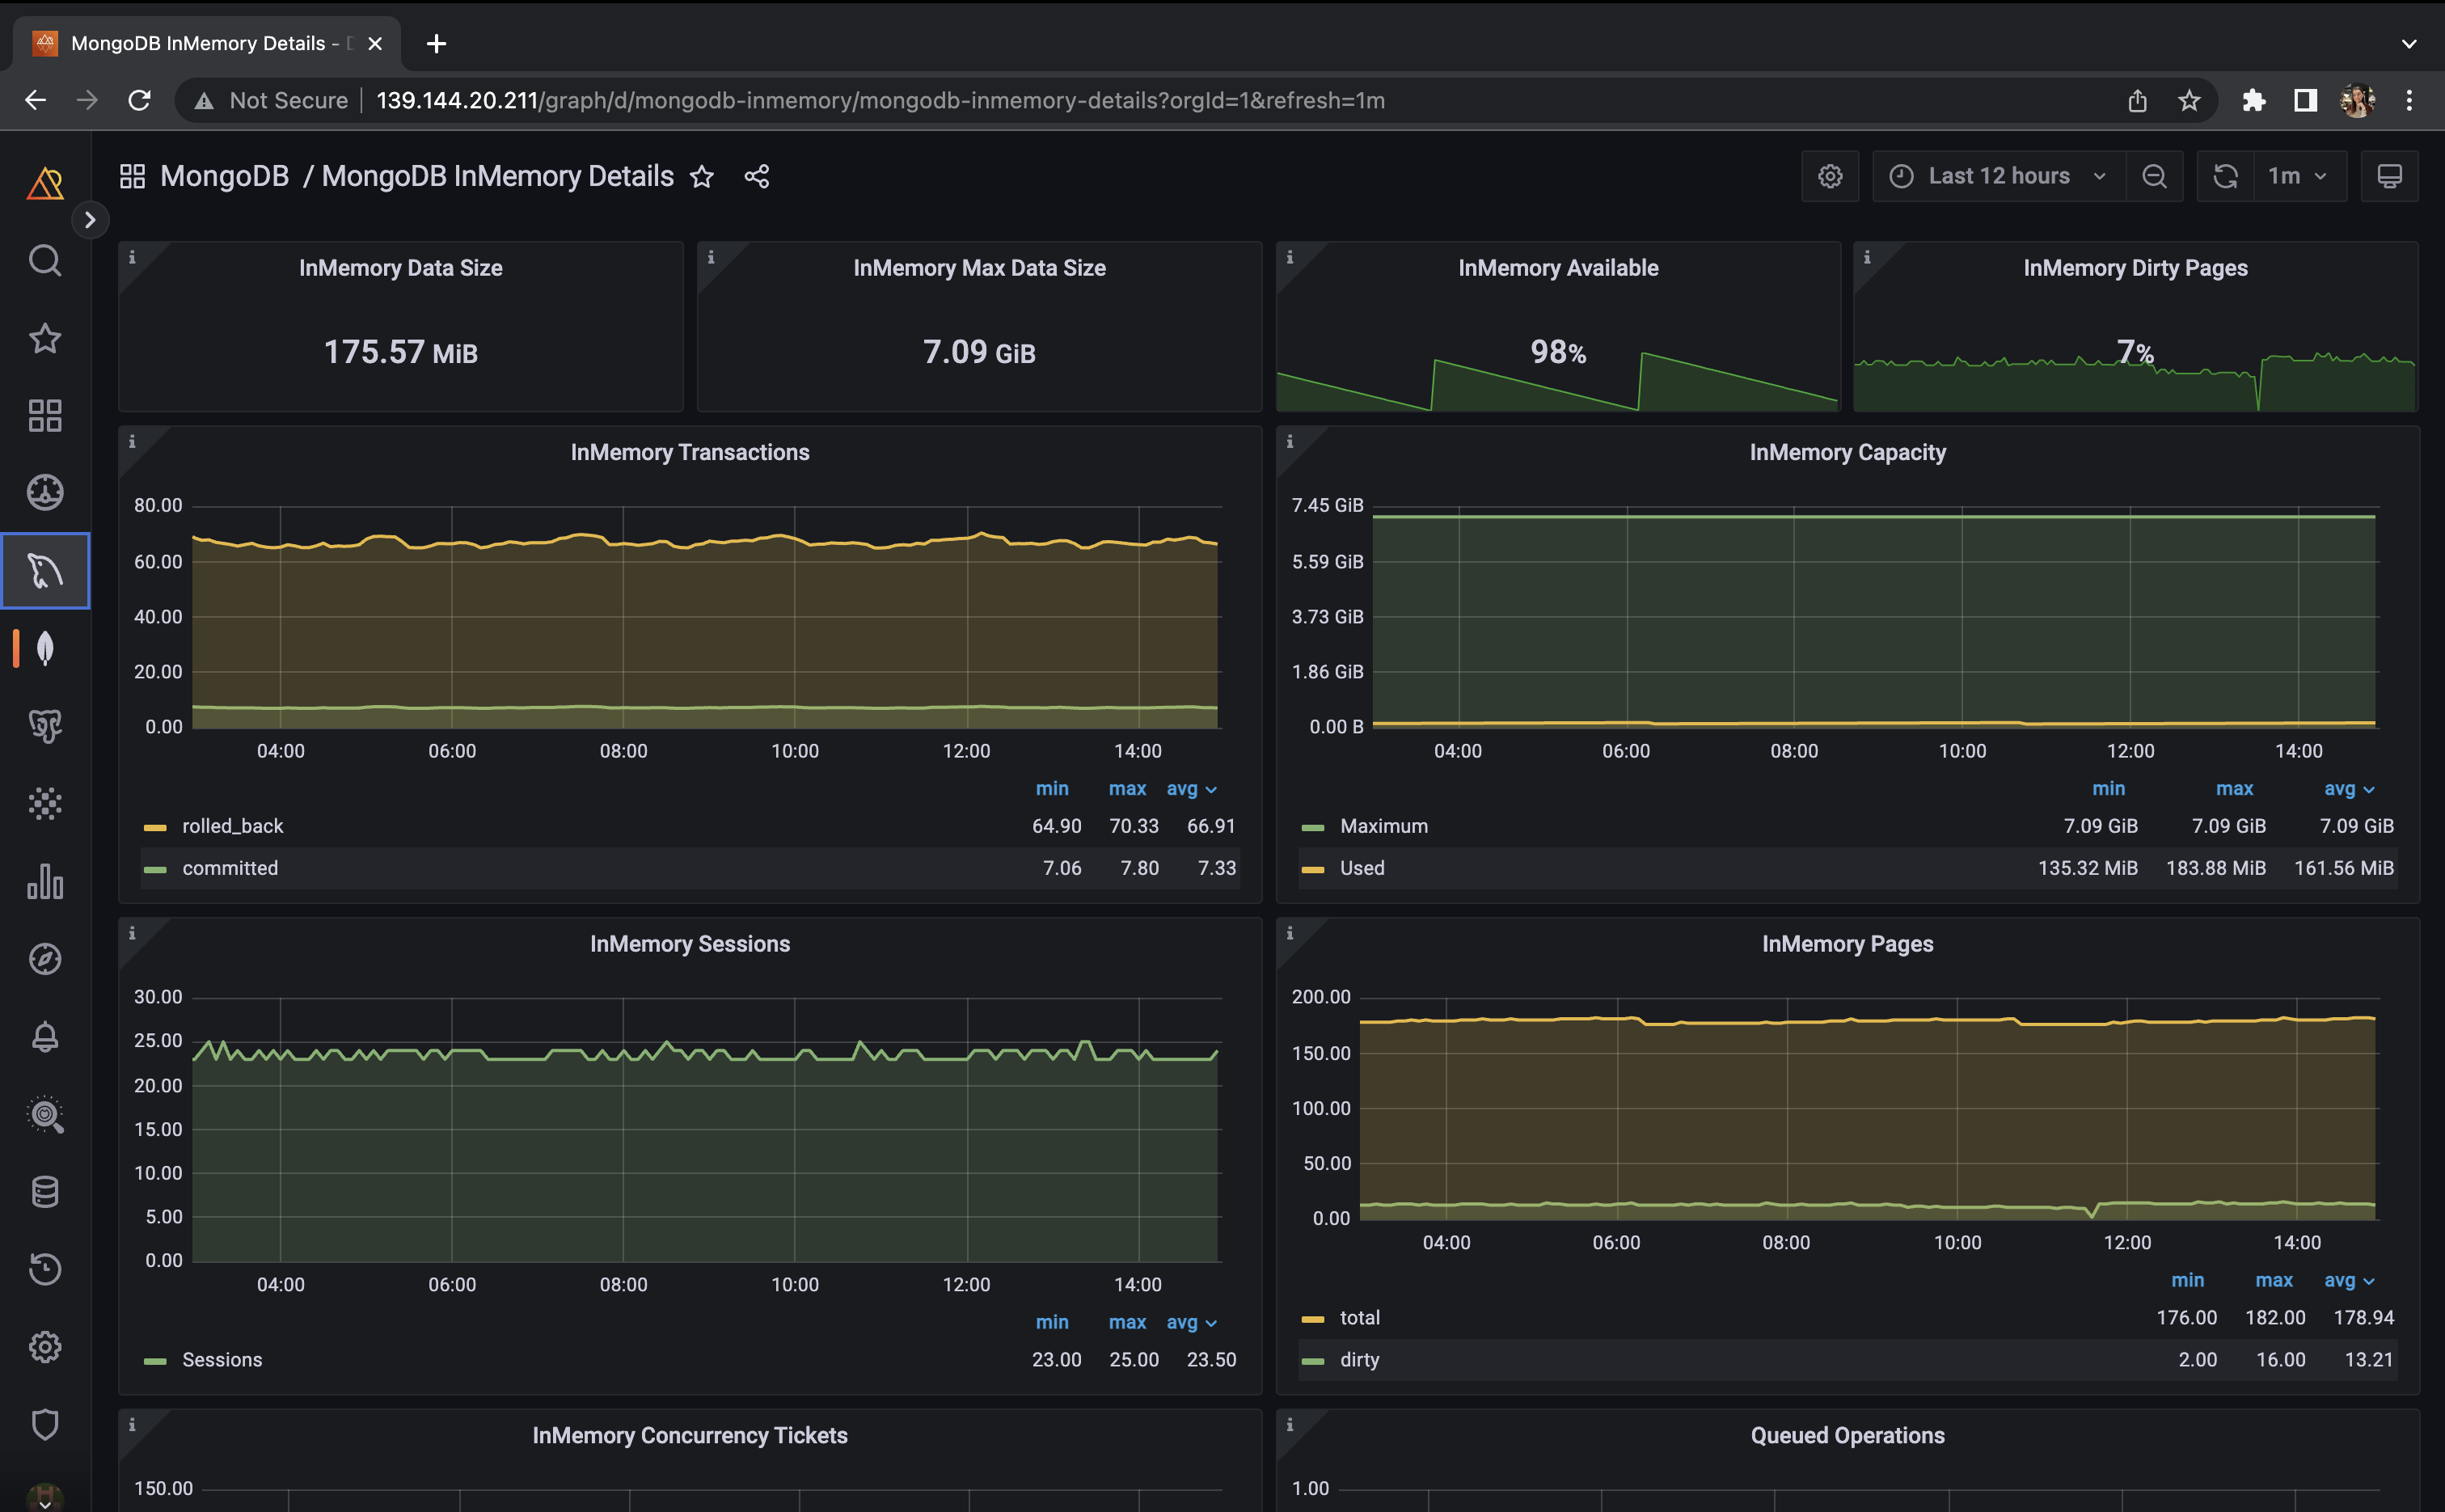
Task: Open the user avatar at sidebar bottom
Action: click(x=45, y=1498)
